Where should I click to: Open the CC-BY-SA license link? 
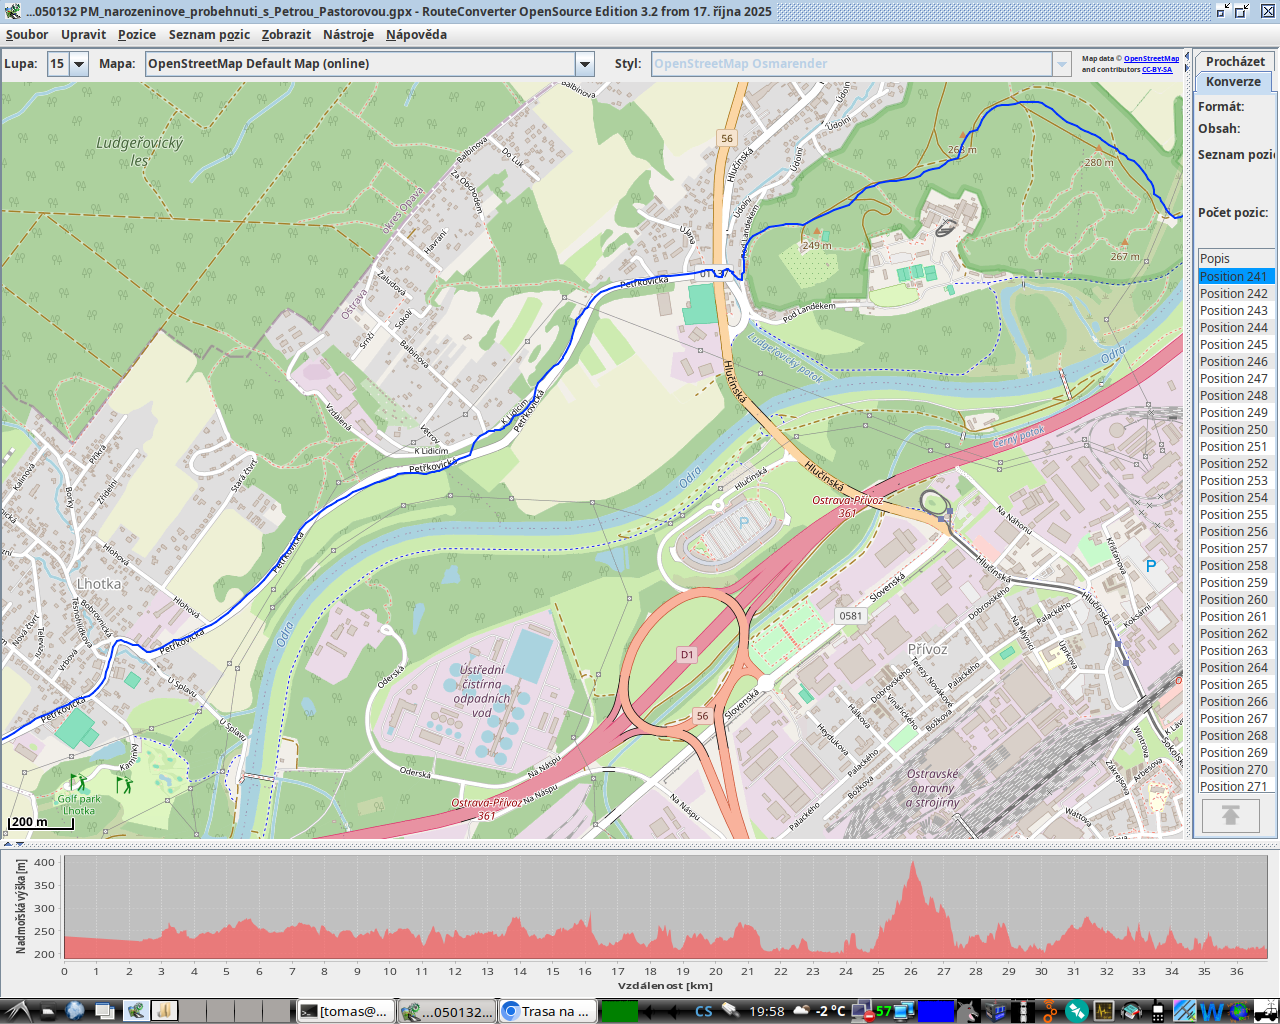click(1157, 70)
